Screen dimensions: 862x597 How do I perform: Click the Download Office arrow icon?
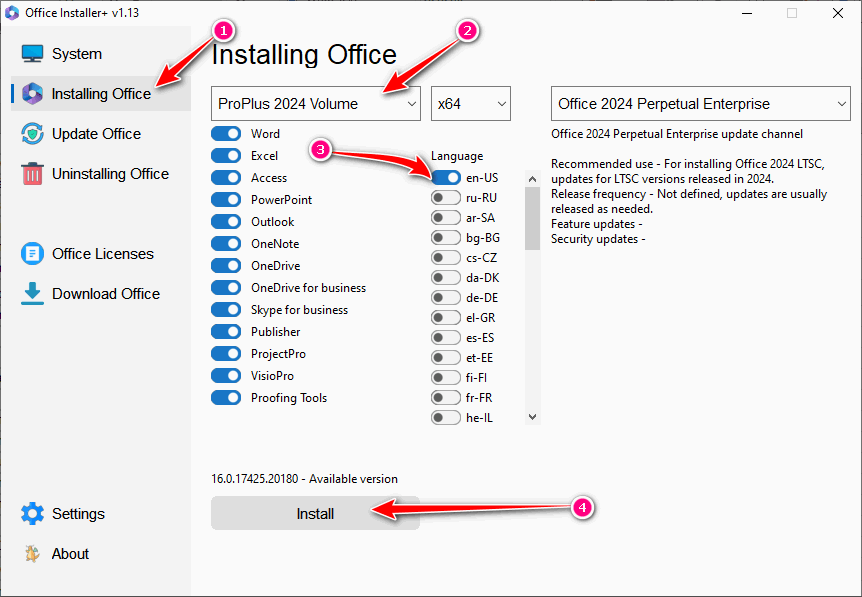pyautogui.click(x=32, y=294)
